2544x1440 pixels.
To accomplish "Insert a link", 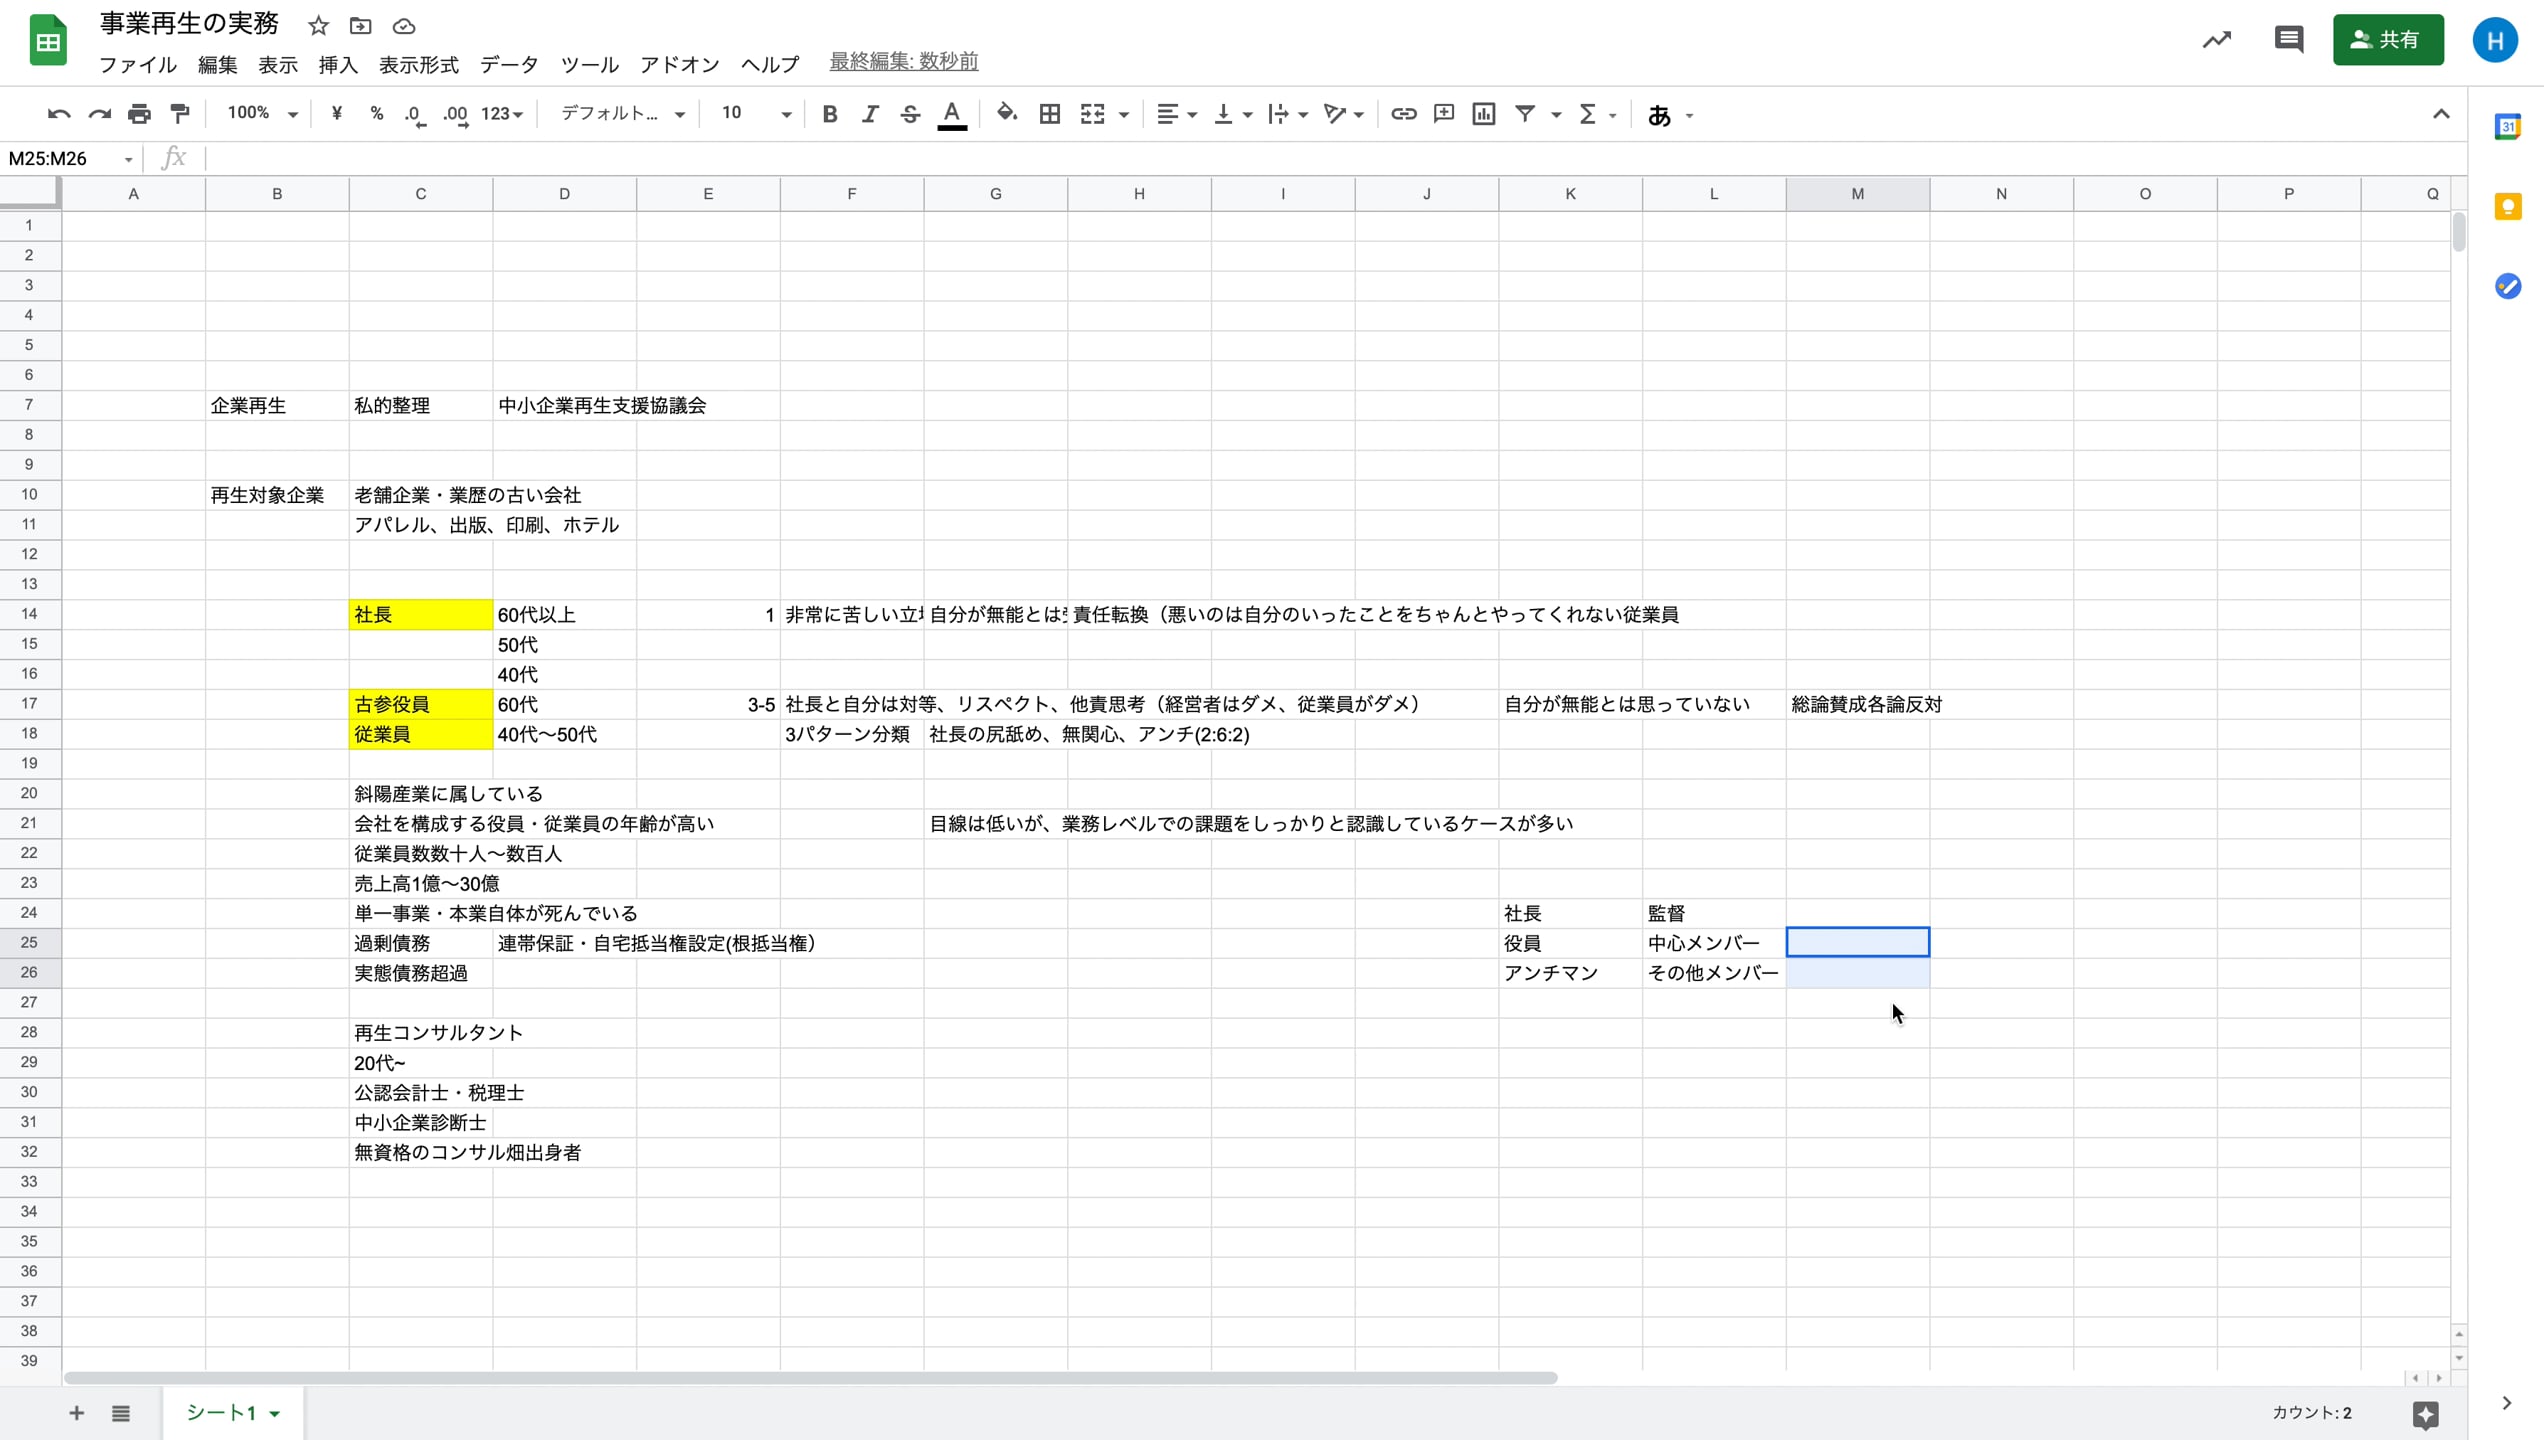I will click(x=1403, y=114).
